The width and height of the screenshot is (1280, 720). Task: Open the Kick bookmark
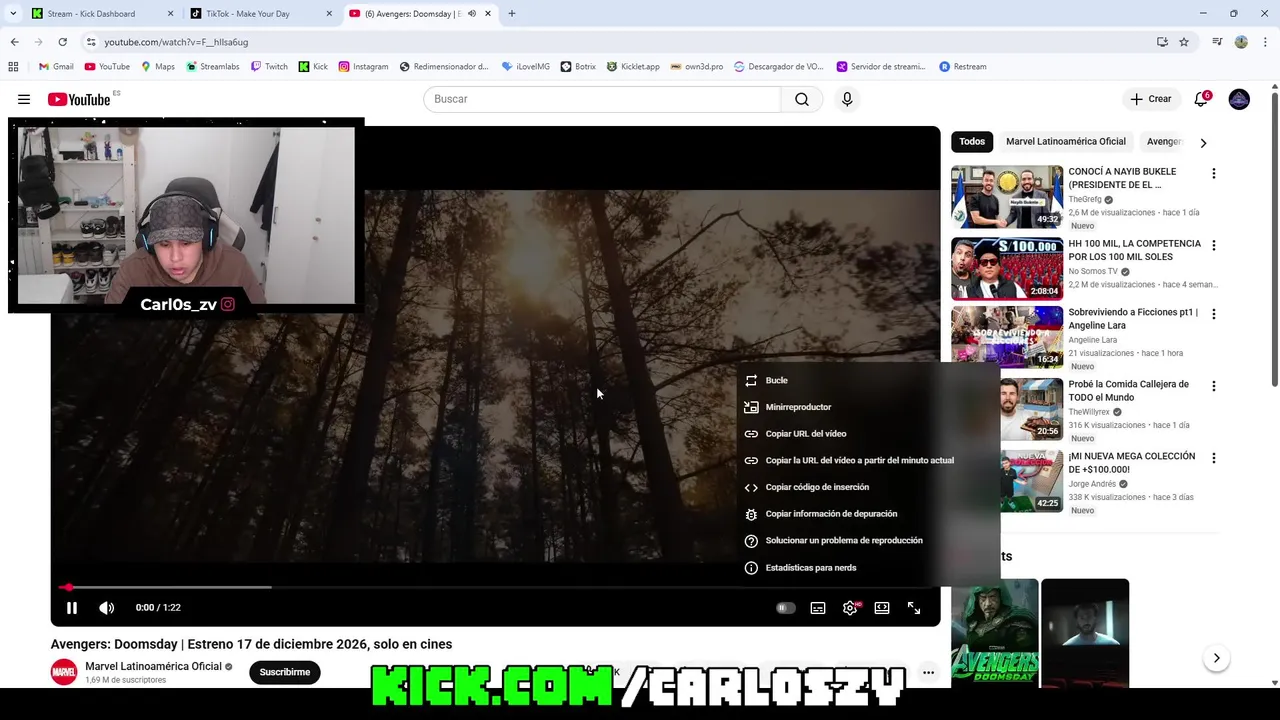313,67
